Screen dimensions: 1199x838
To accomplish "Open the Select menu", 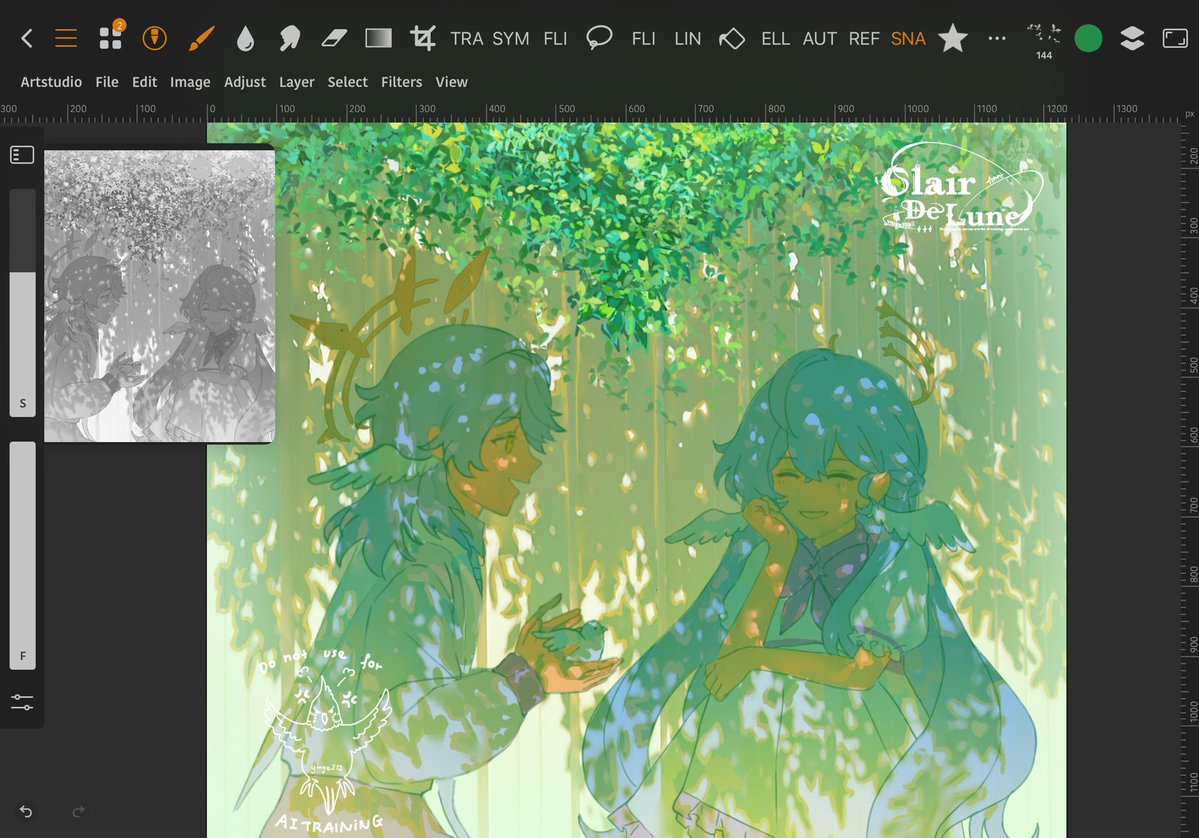I will 348,82.
